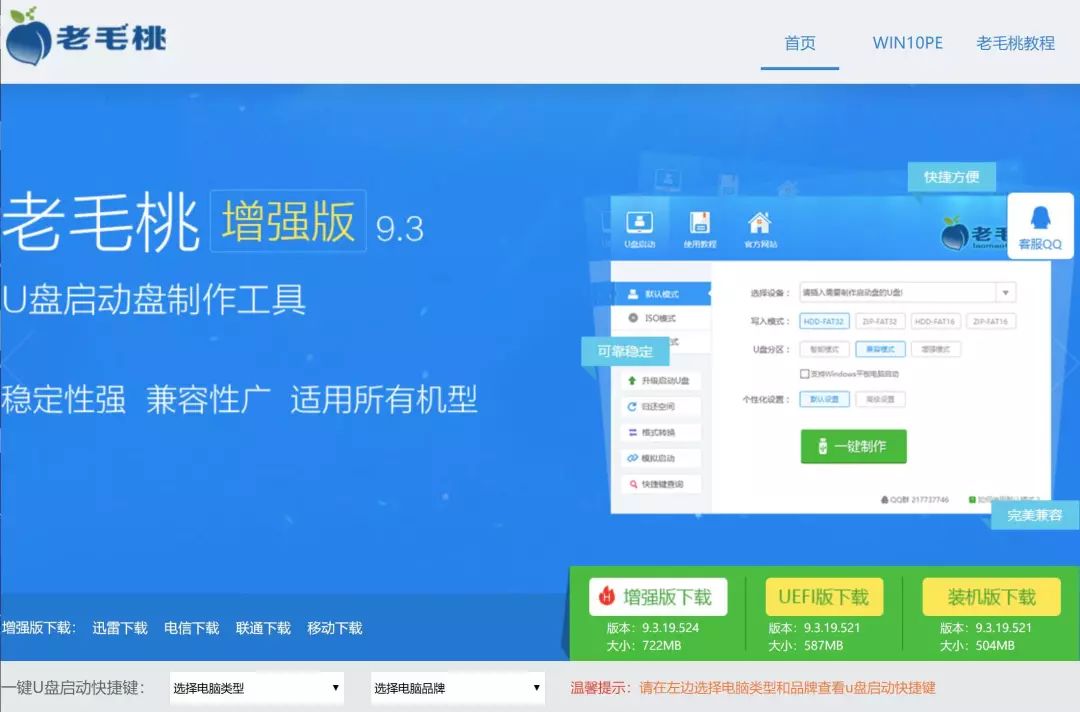1080x712 pixels.
Task: Select 智能模式 for U盘分区
Action: coord(824,349)
